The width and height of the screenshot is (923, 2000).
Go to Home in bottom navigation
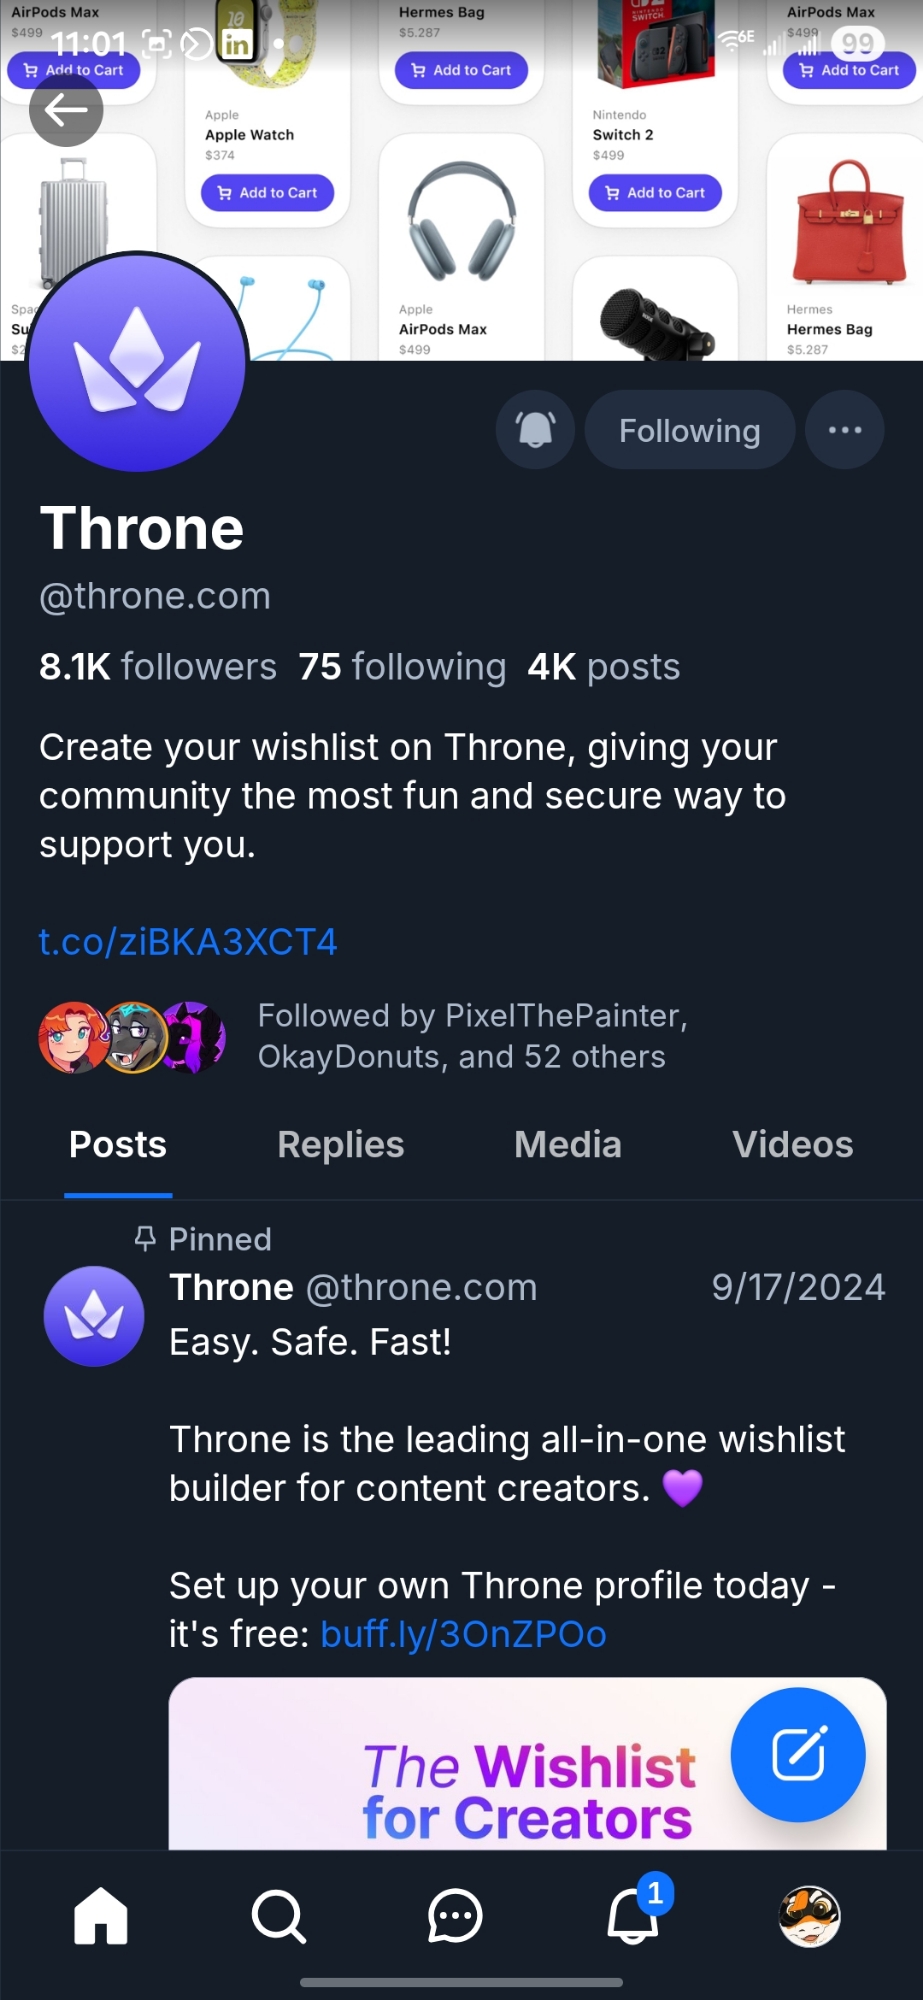[101, 1916]
